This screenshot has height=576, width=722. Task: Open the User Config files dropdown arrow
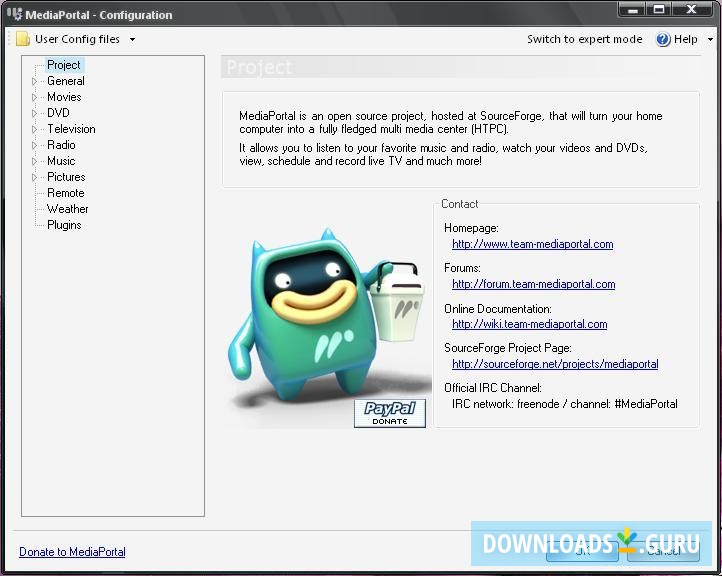(133, 40)
